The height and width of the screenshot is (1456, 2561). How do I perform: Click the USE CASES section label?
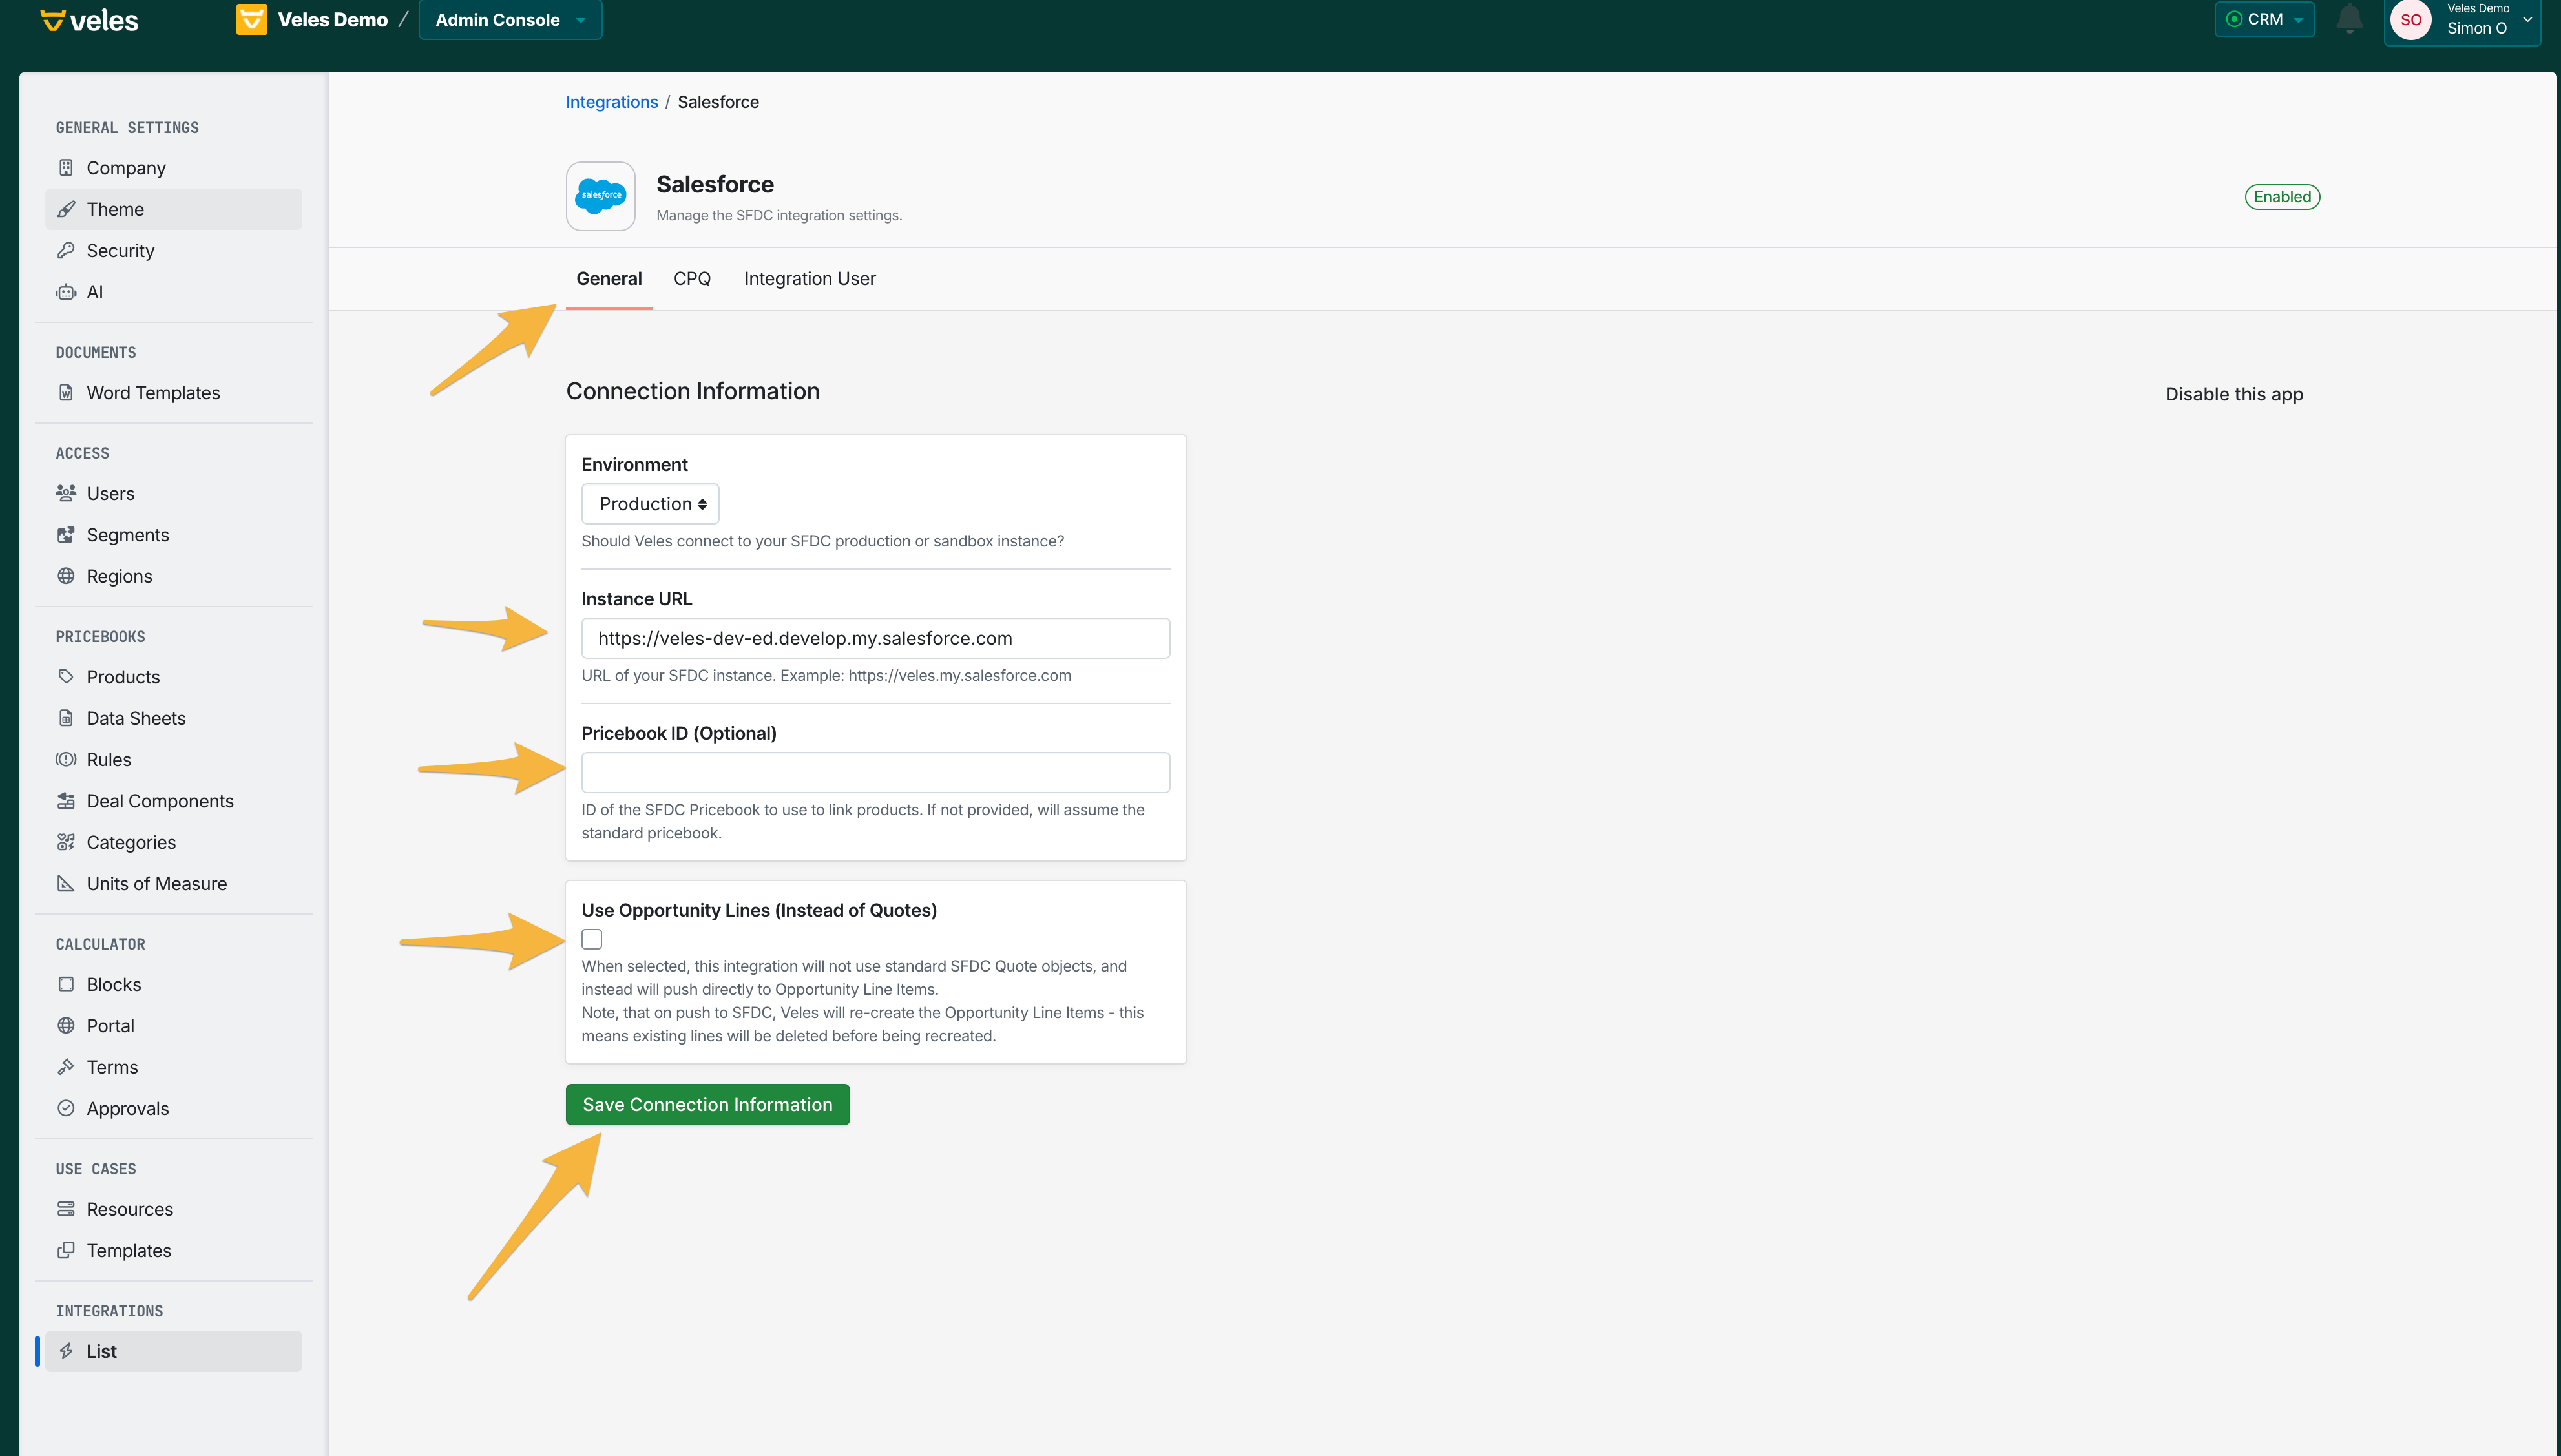click(x=96, y=1169)
